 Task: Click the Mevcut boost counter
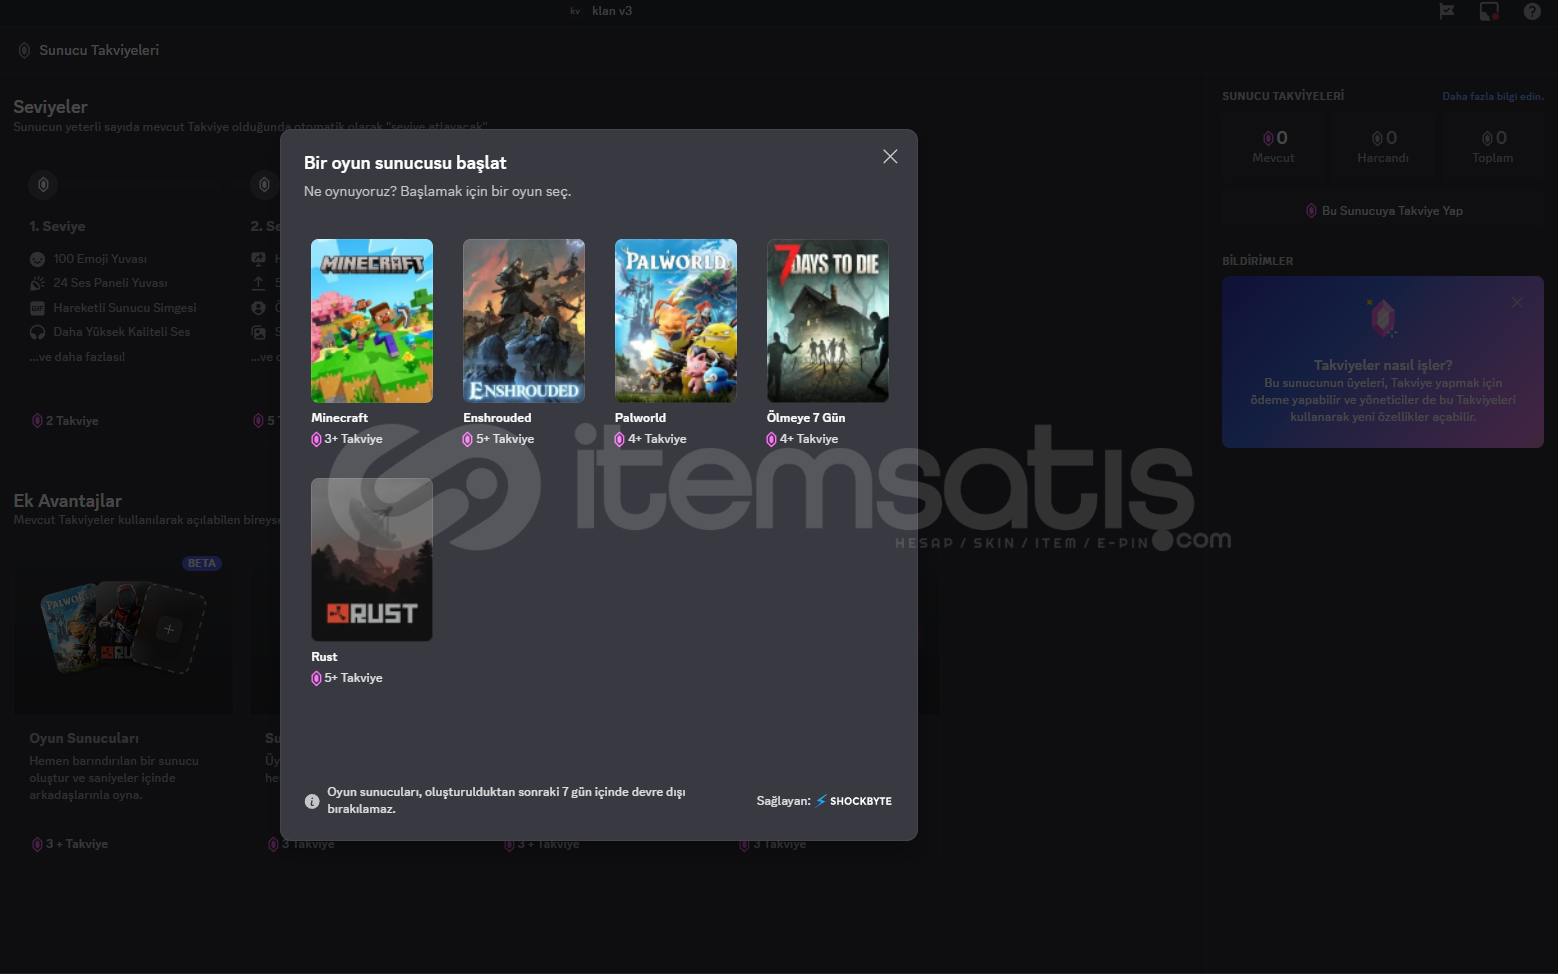coord(1273,146)
